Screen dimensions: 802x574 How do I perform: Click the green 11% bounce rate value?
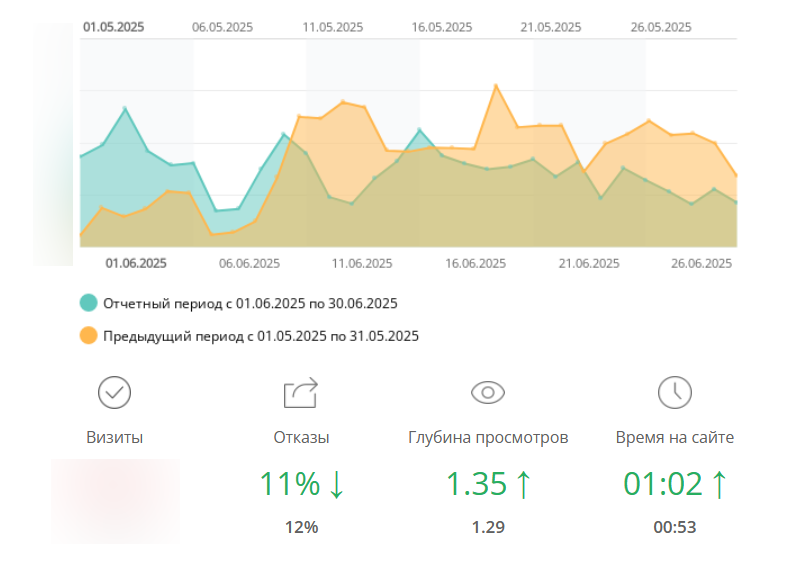pyautogui.click(x=290, y=484)
